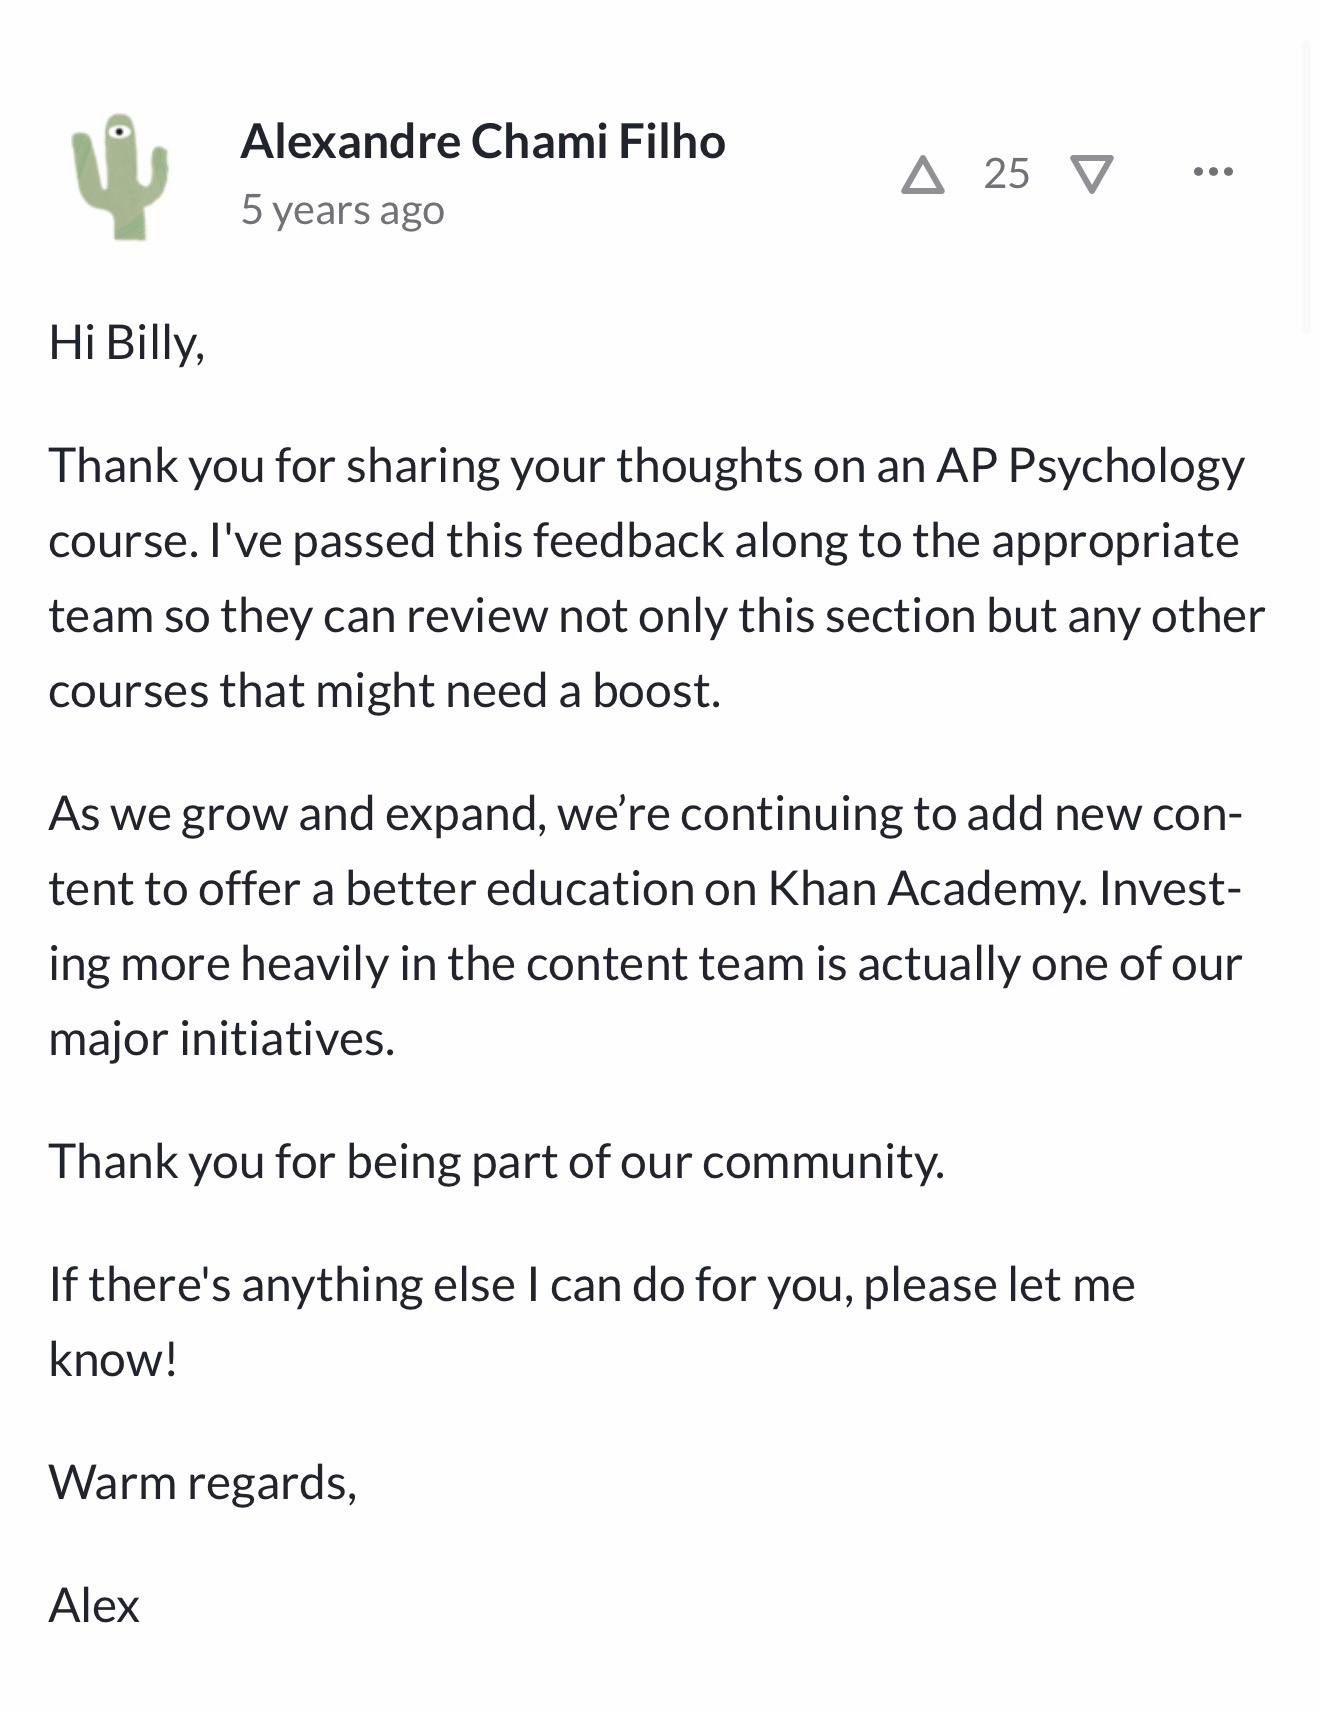Click the "Alex" signature at the bottom

point(94,1606)
